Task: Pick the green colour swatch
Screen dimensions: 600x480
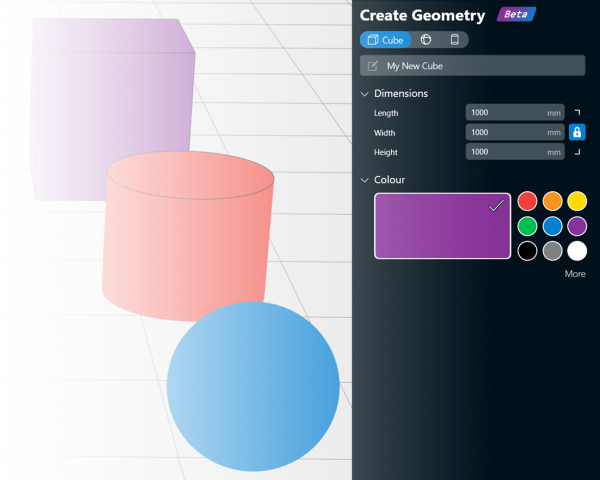Action: (x=527, y=226)
